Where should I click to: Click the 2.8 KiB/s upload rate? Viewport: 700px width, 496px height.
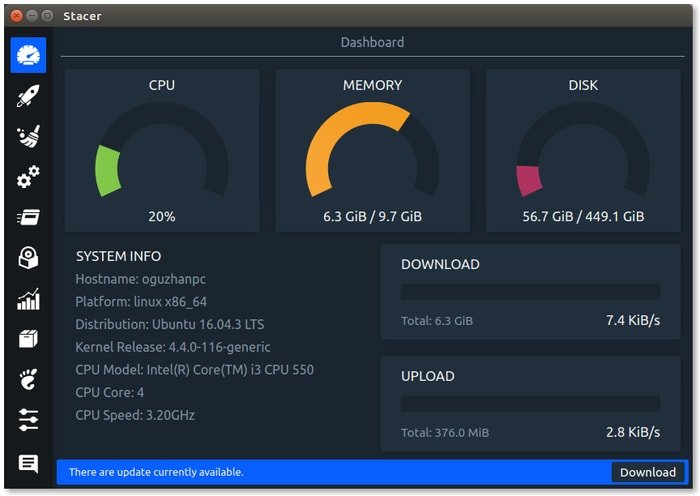coord(633,432)
